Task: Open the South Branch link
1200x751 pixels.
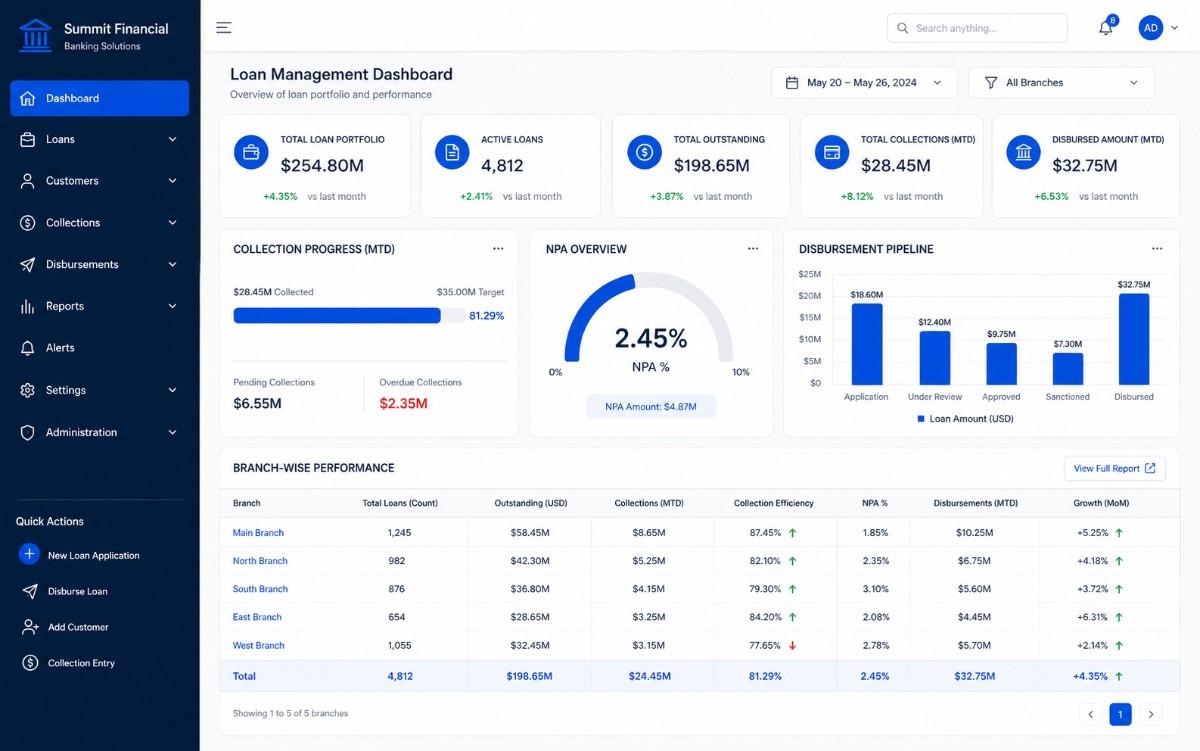Action: (260, 589)
